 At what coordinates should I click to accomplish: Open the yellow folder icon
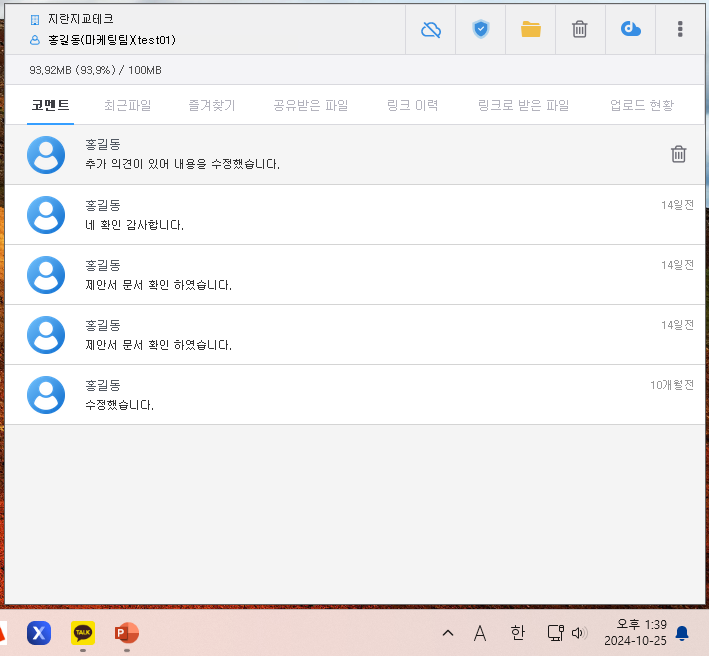point(530,29)
